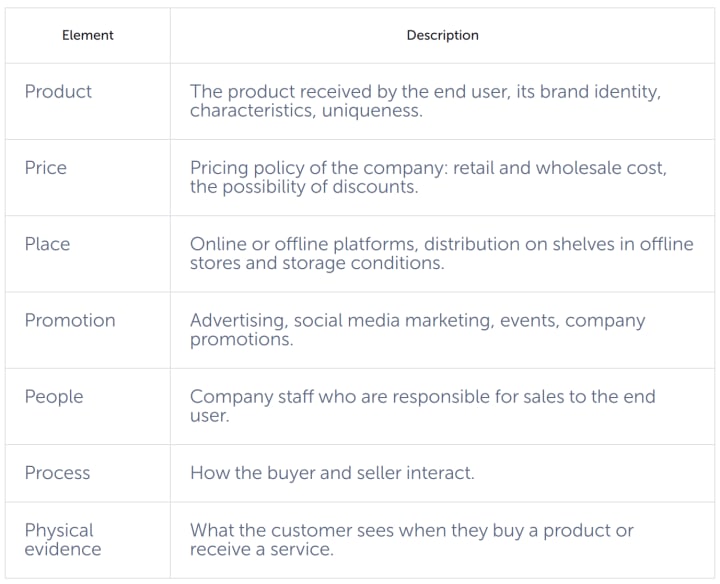
Task: Click the online or offline platforms description
Action: click(442, 253)
